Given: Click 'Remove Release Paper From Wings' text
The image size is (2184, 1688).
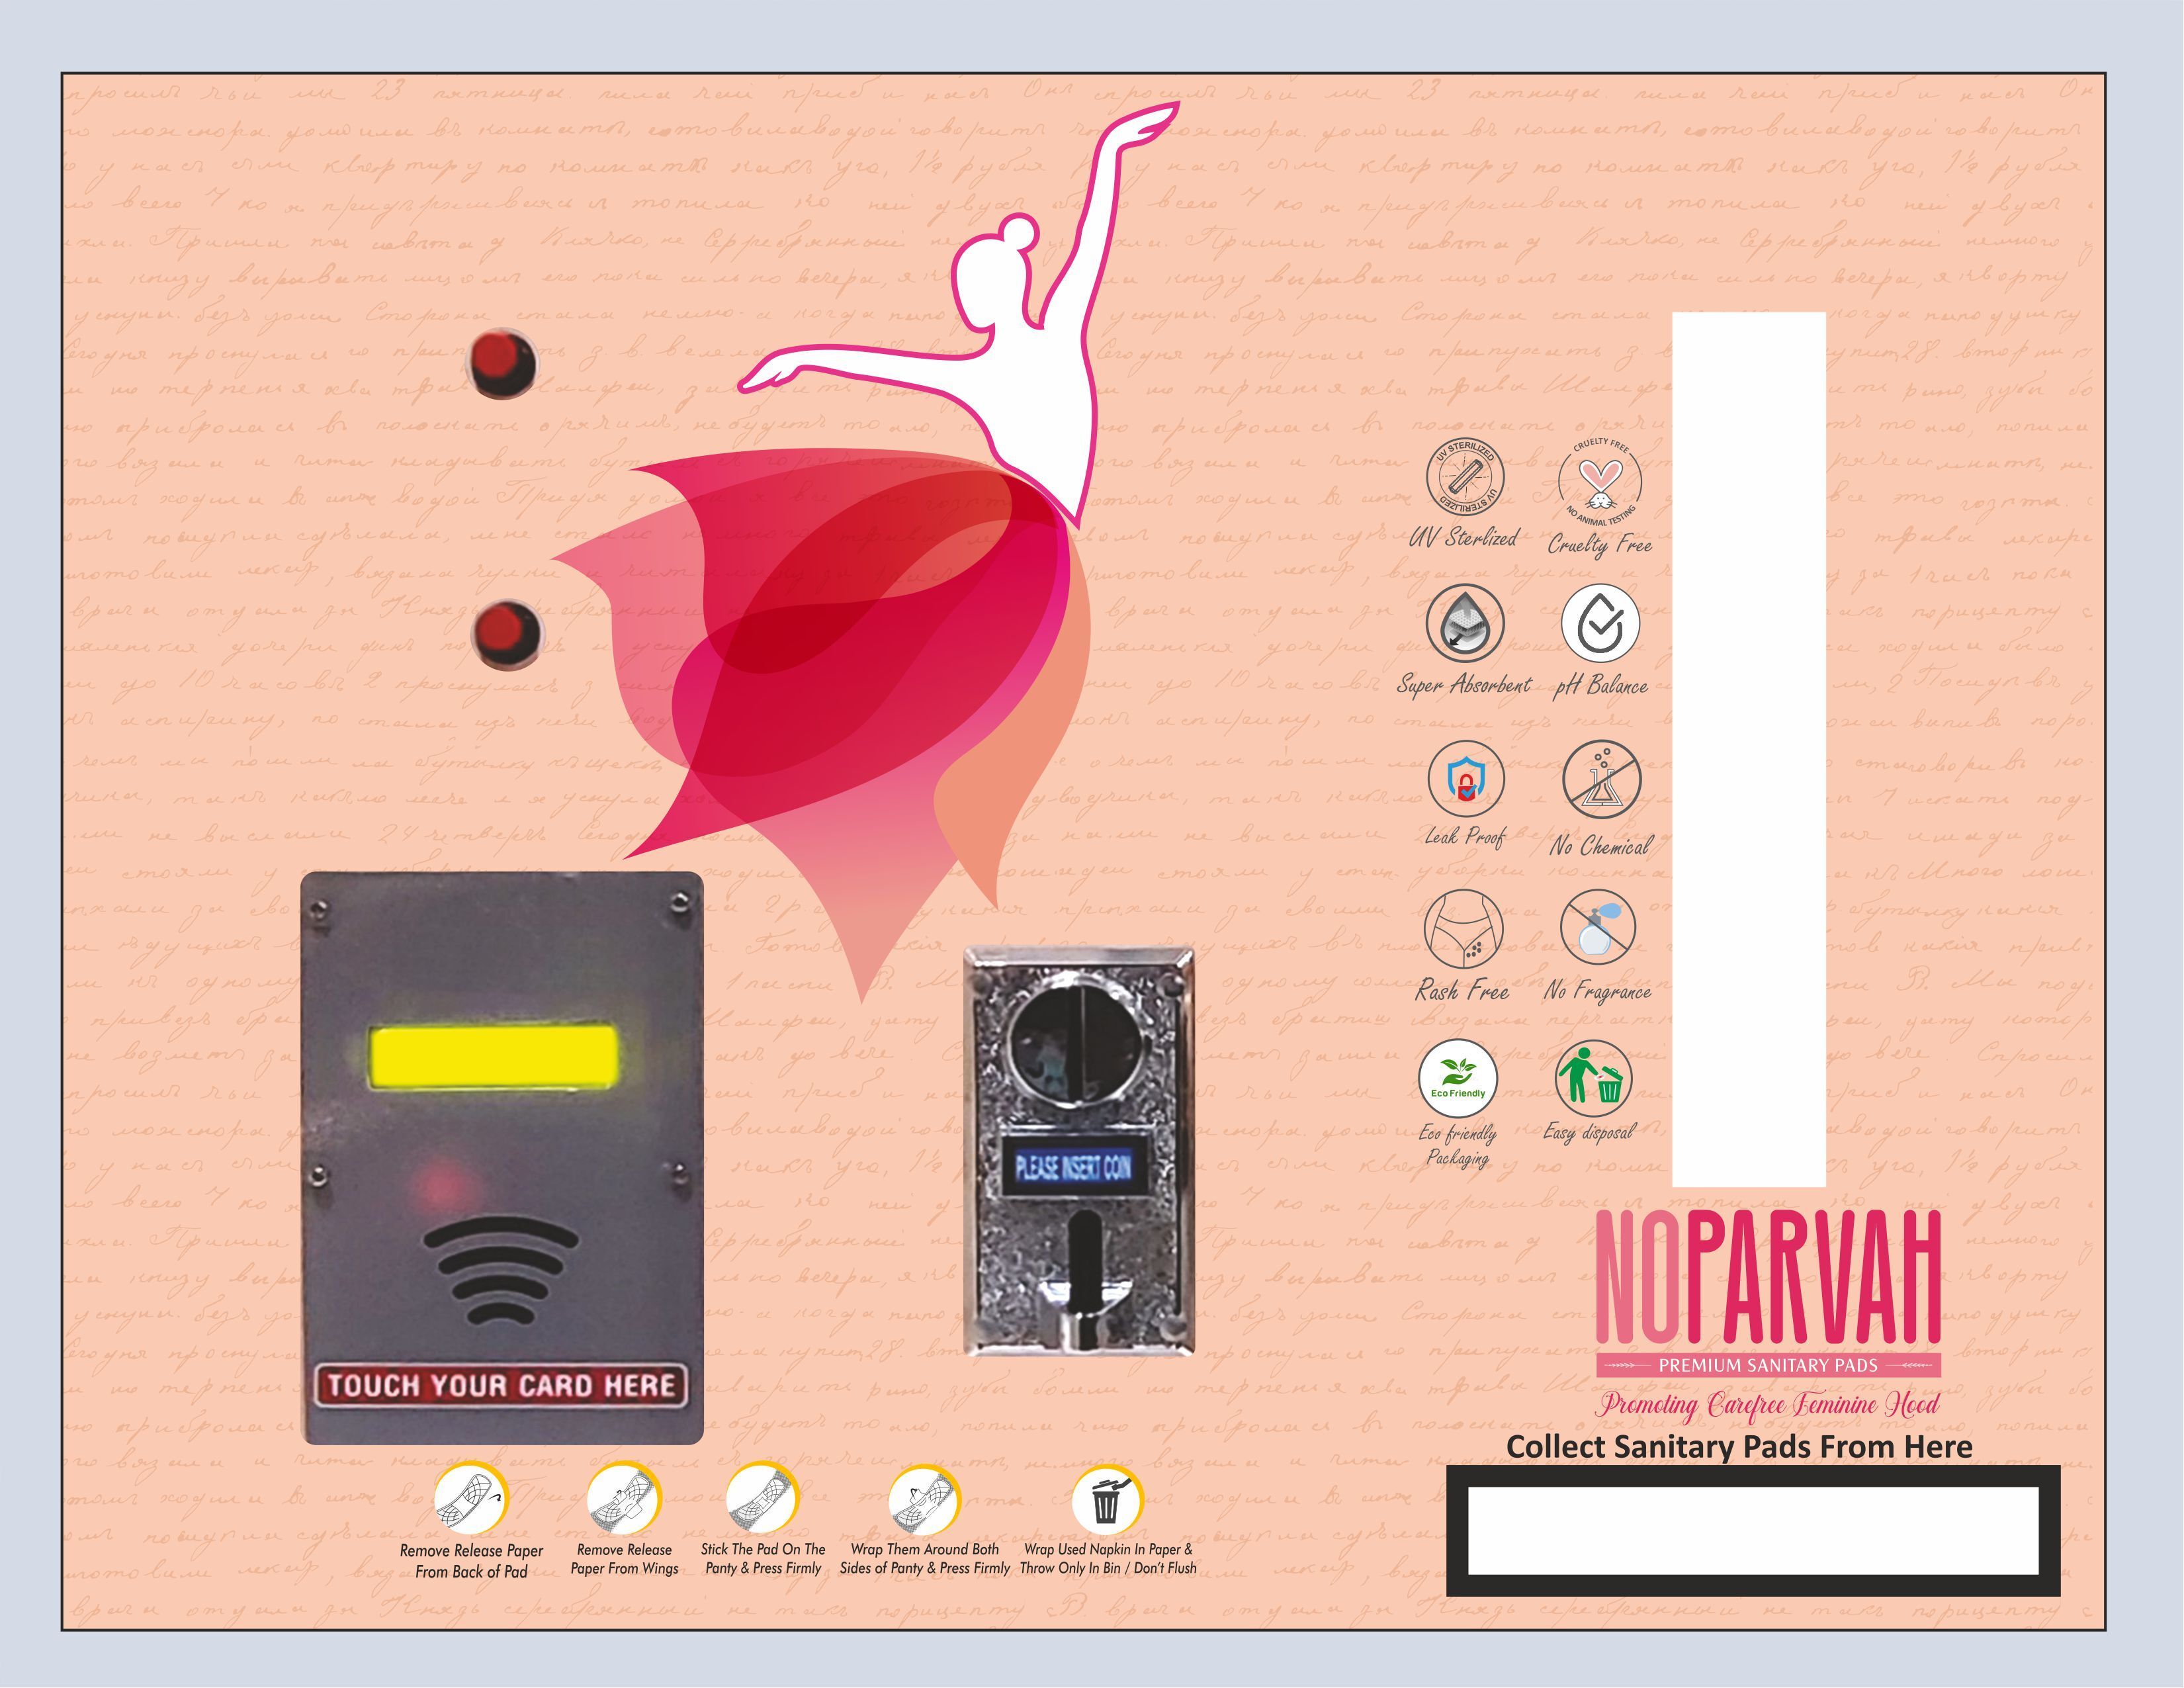Looking at the screenshot, I should coord(625,1559).
